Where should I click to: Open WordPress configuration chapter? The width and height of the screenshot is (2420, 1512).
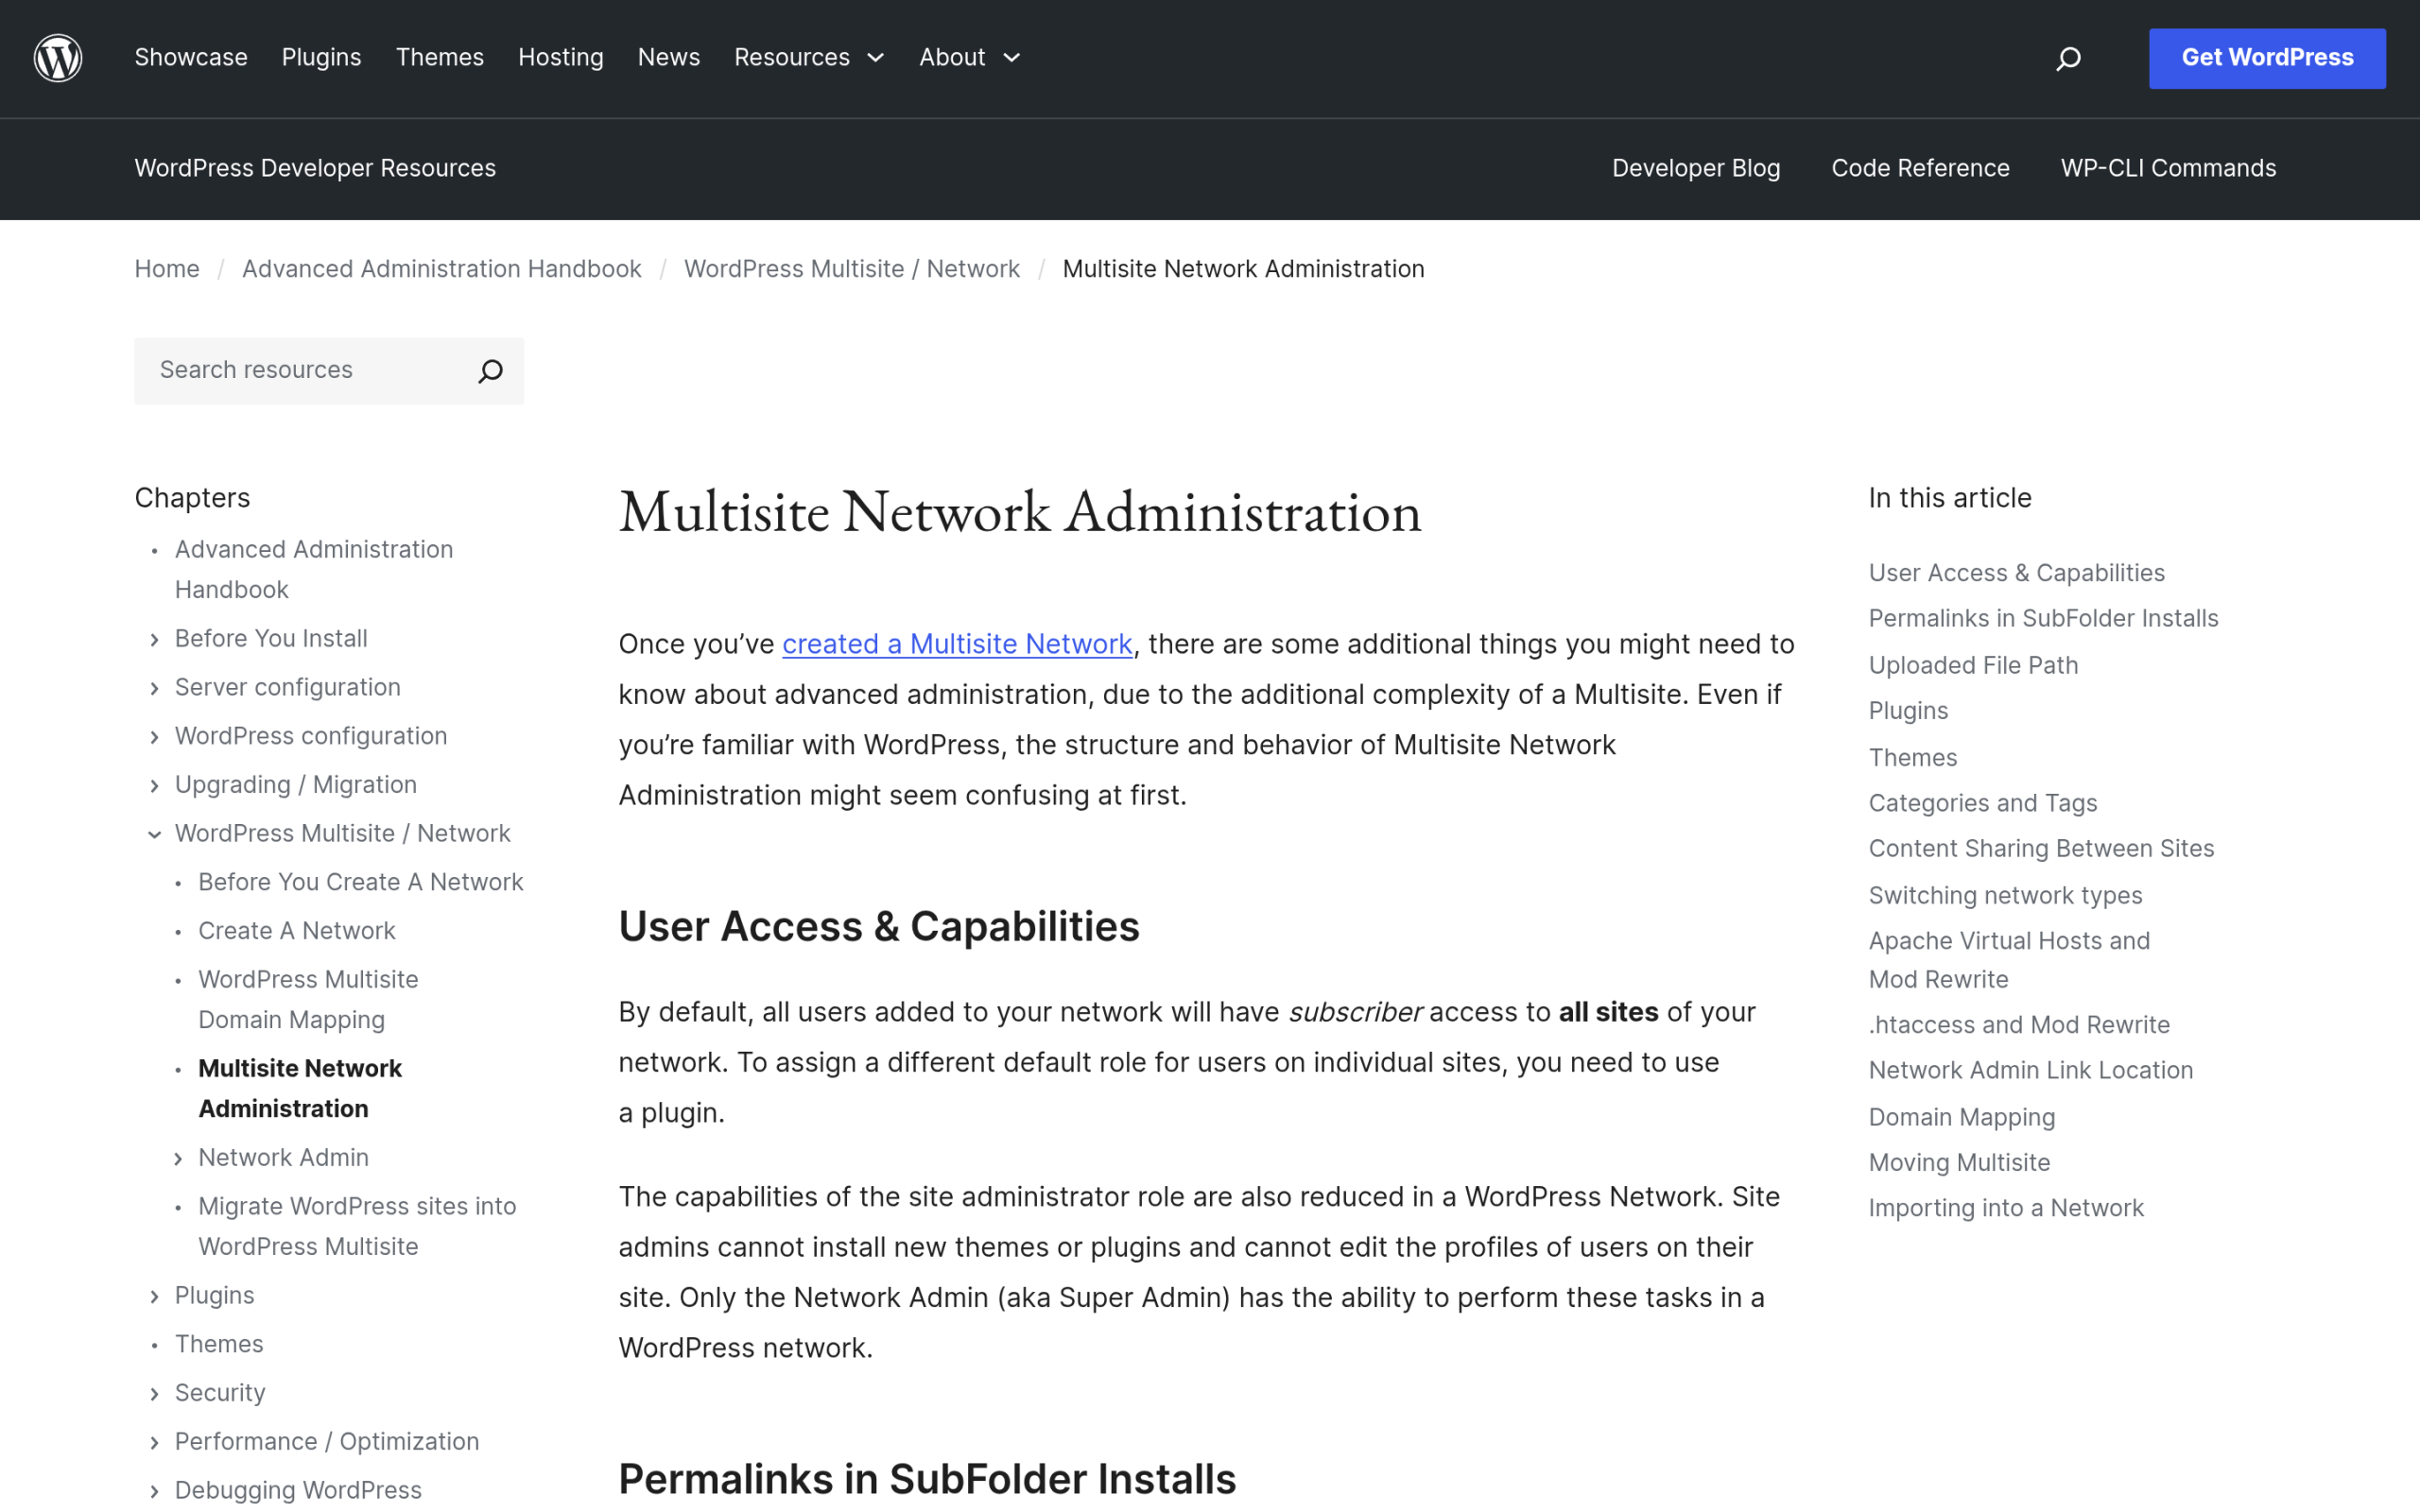[311, 736]
